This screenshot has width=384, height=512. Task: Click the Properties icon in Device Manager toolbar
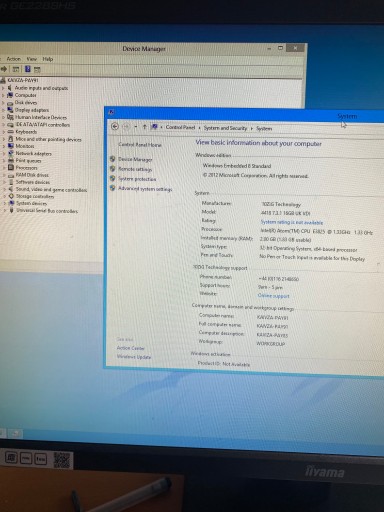pyautogui.click(x=16, y=69)
